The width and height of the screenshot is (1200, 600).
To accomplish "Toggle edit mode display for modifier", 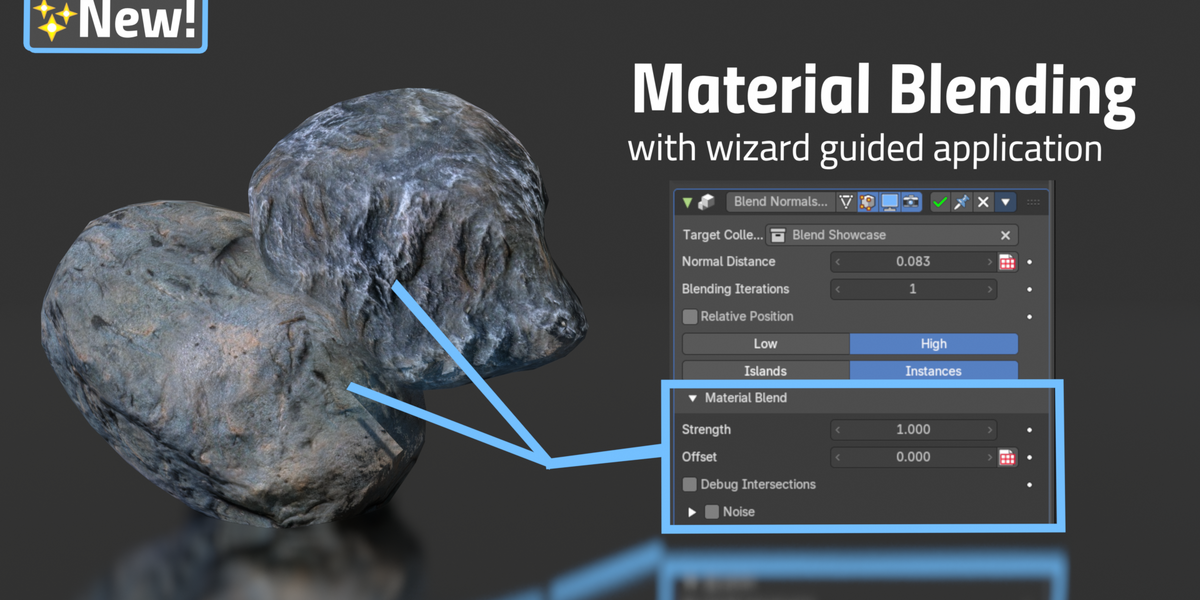I will point(867,202).
